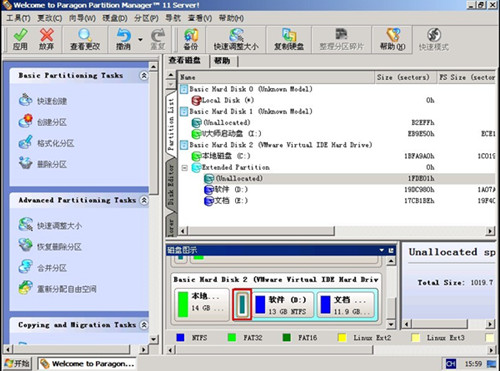This screenshot has width=500, height=371.
Task: Click the Name column header
Action: pyautogui.click(x=276, y=77)
